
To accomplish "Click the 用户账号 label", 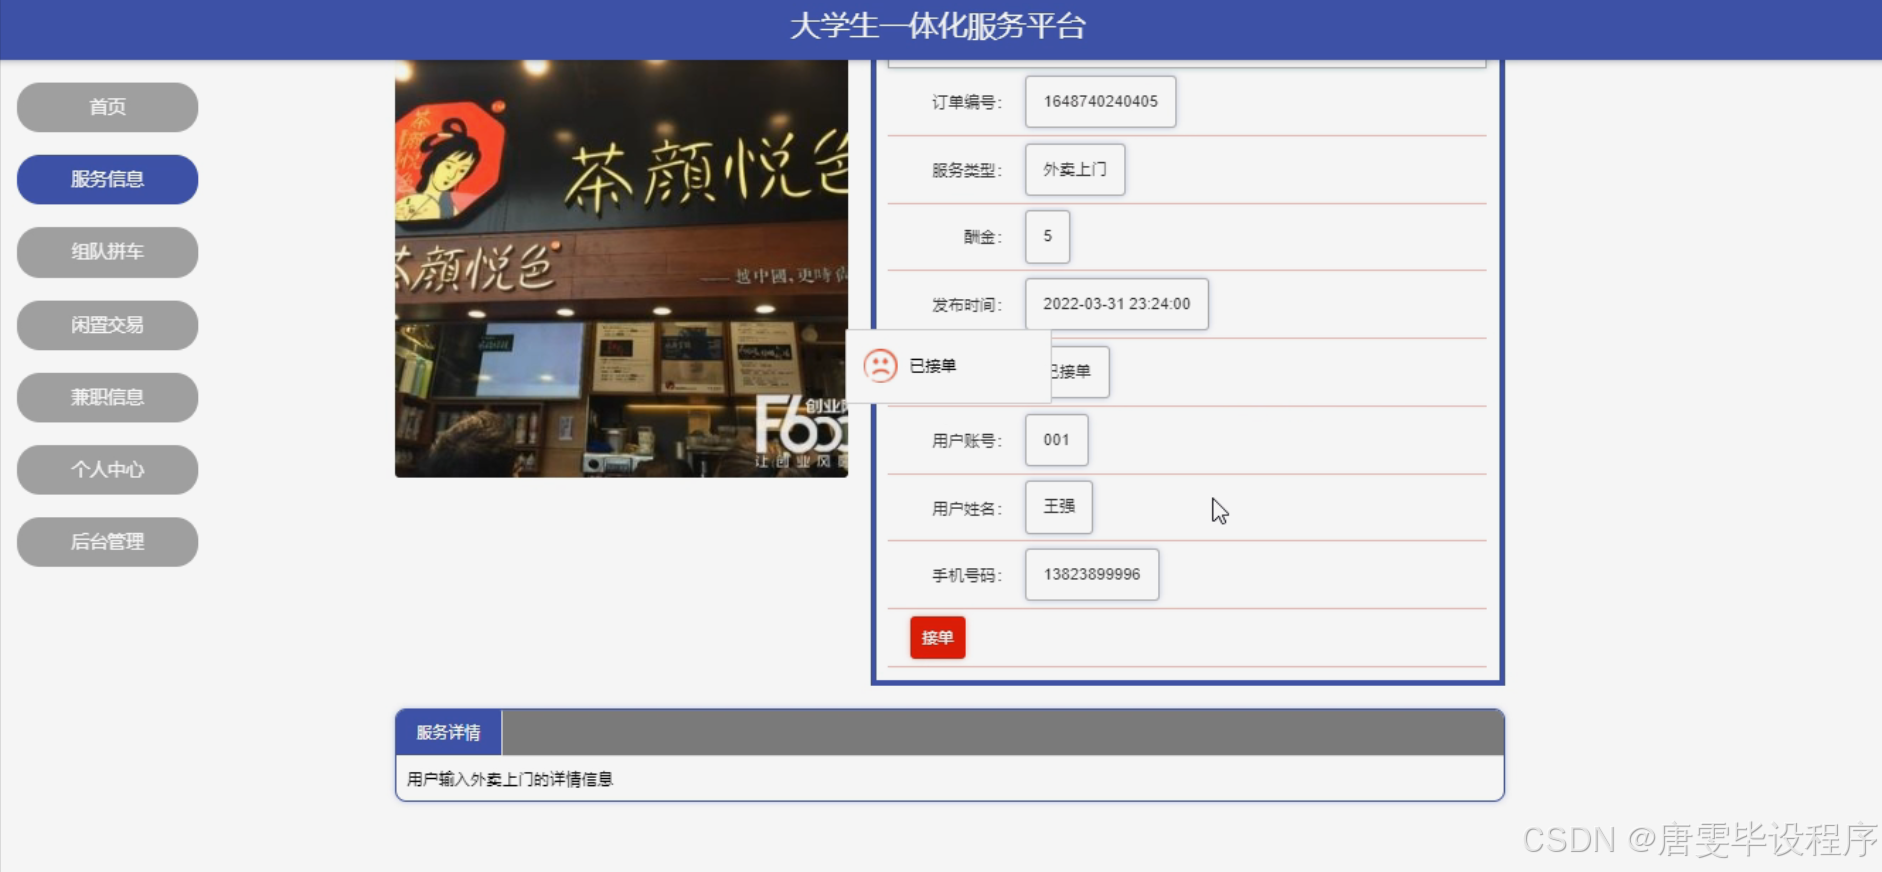I will click(966, 440).
